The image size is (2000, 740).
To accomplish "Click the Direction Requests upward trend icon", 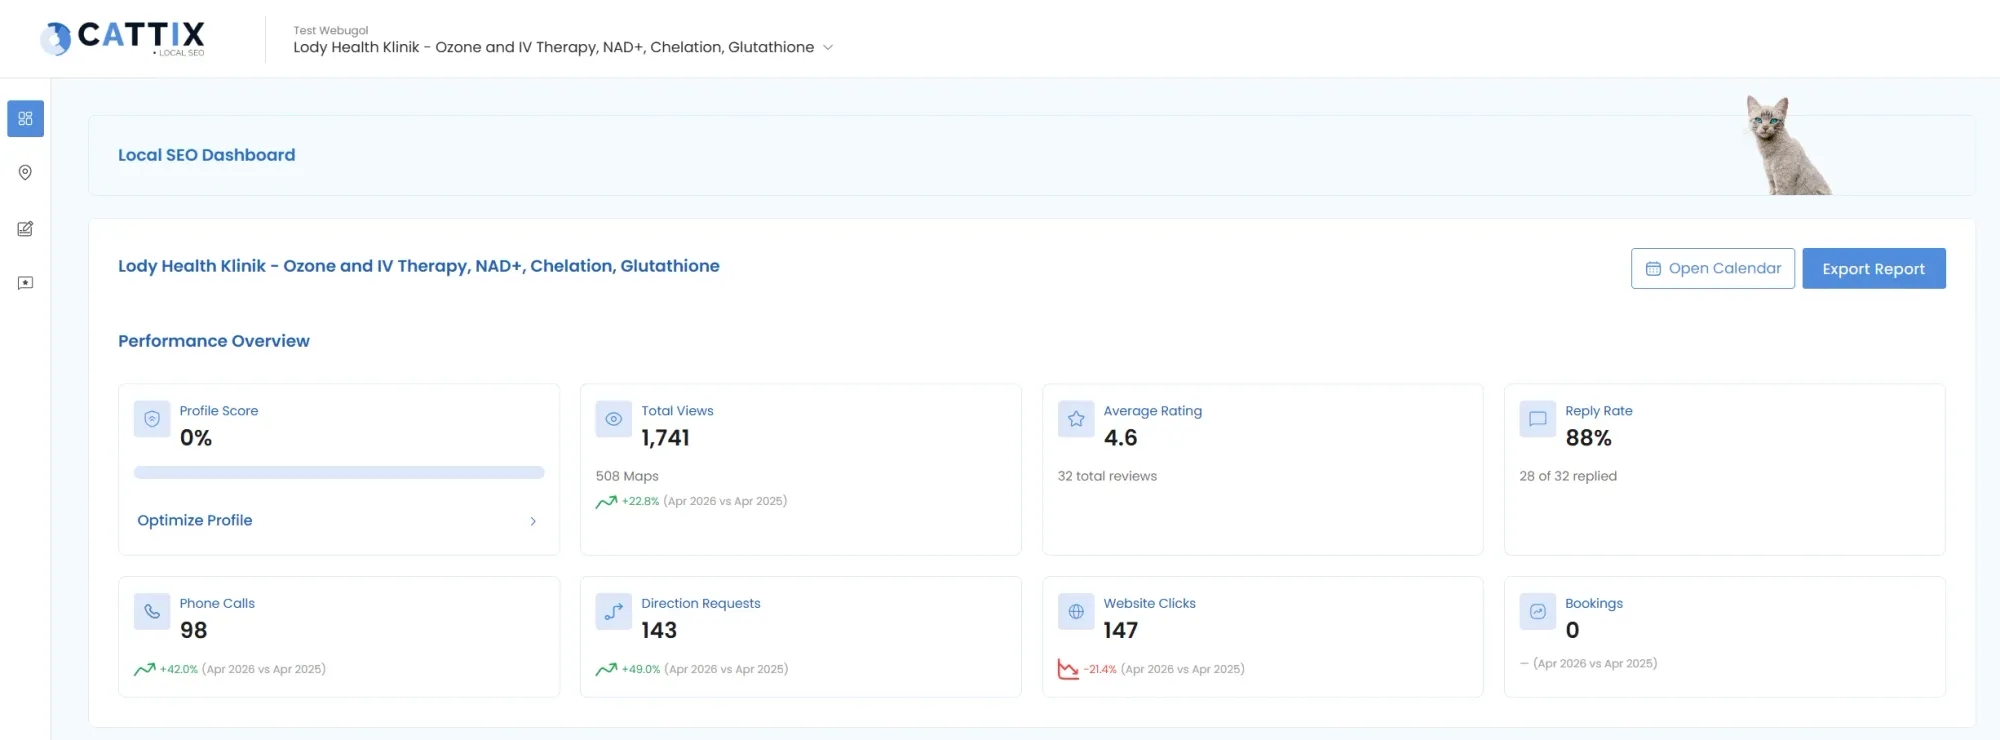I will [x=606, y=669].
